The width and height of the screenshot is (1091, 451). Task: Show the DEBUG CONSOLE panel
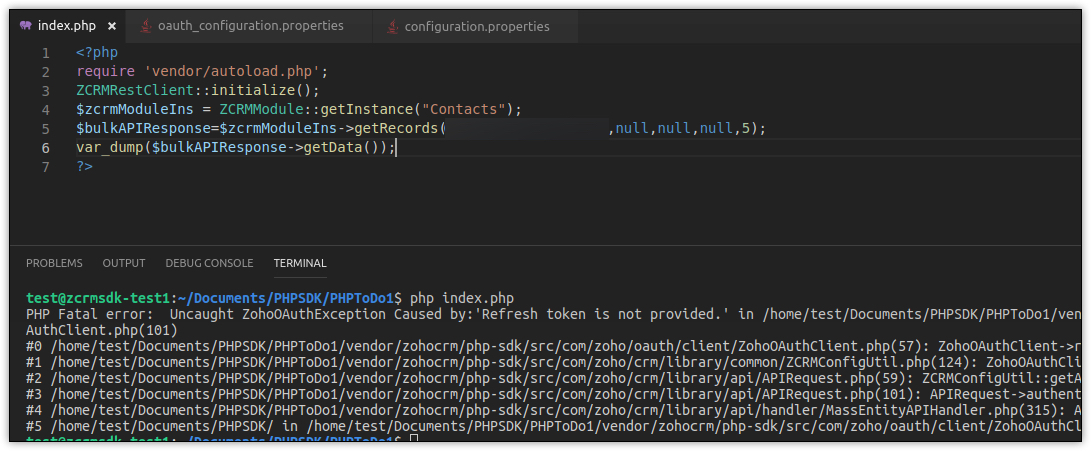[209, 263]
